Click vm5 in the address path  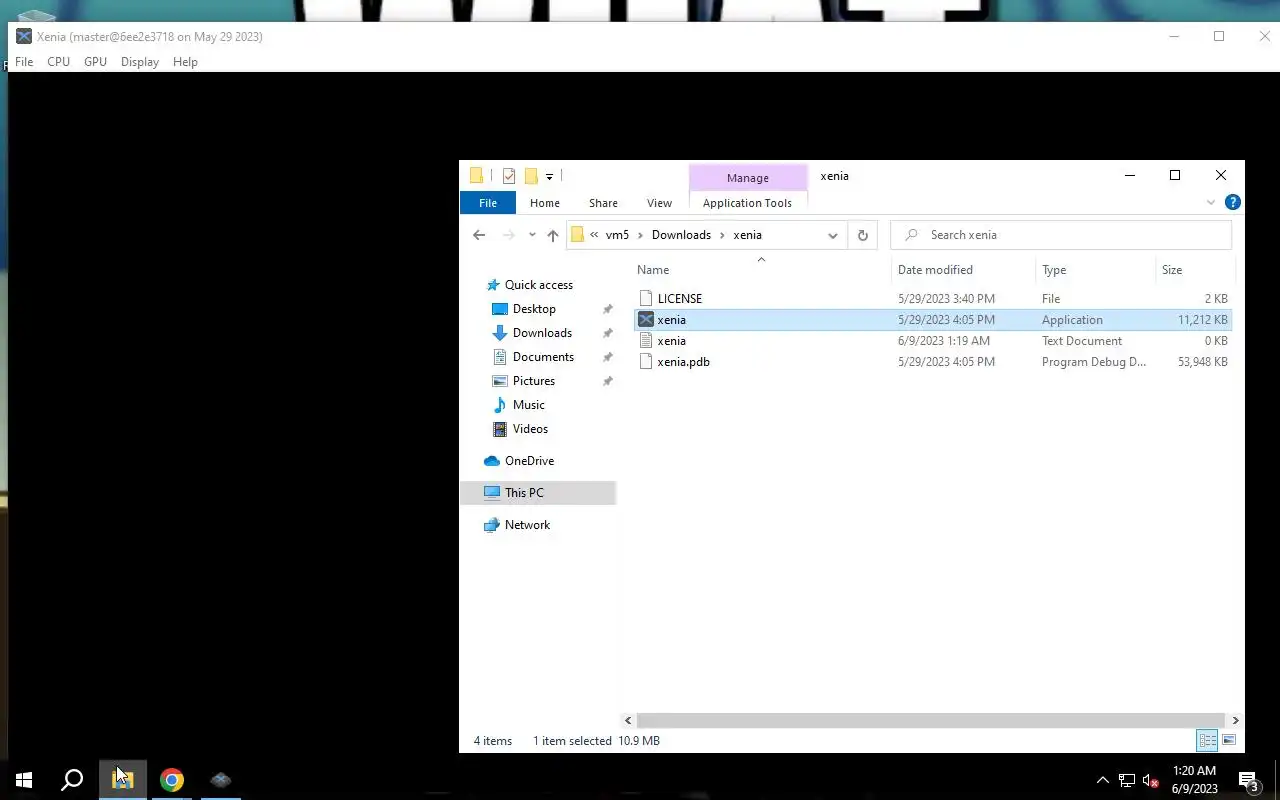(617, 235)
